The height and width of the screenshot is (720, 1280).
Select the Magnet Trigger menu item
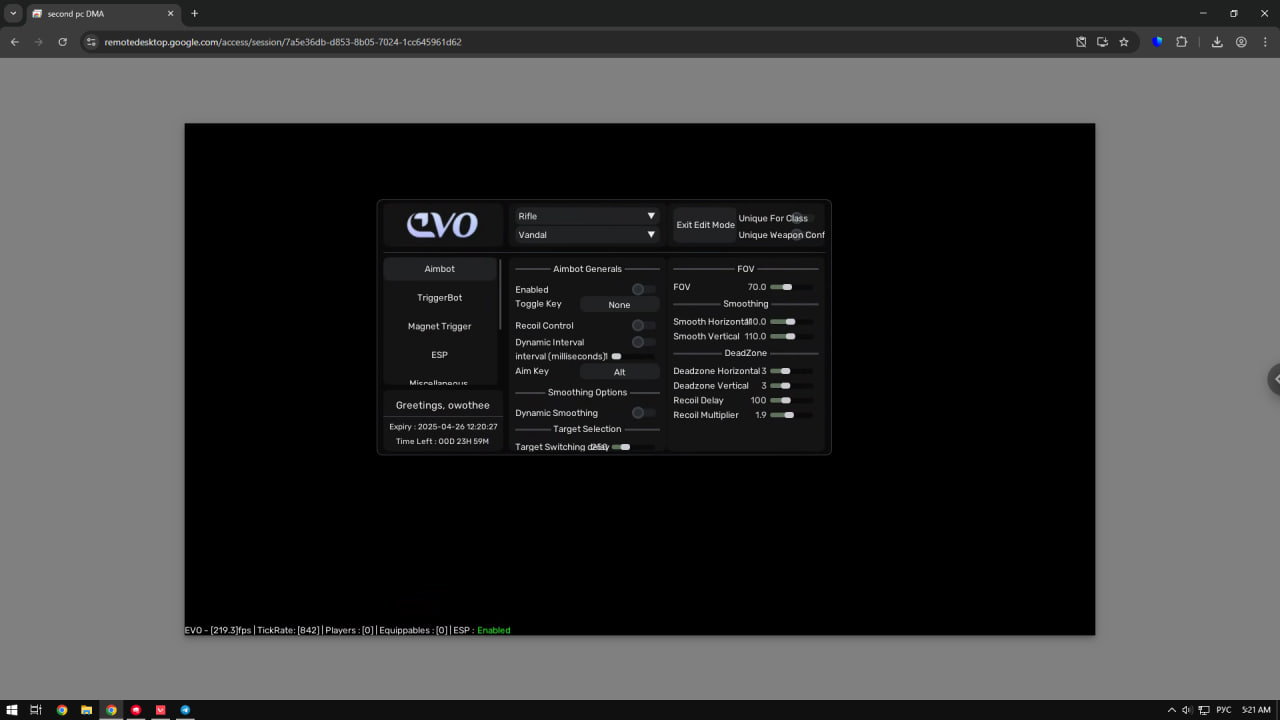[x=439, y=326]
